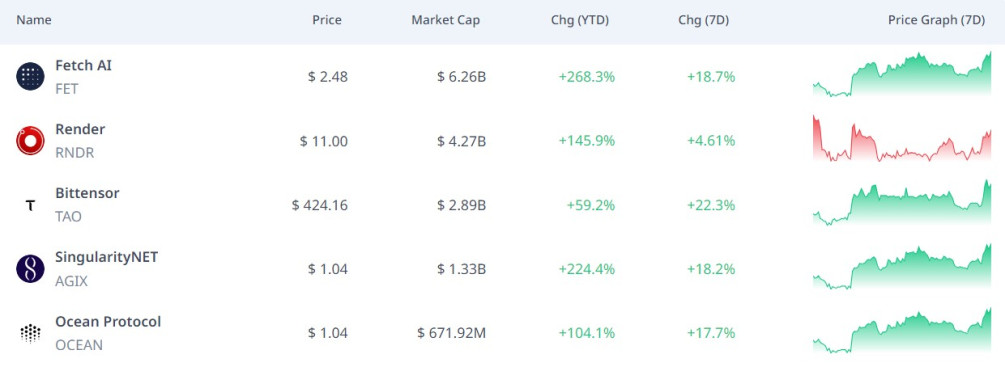Open the Render coin name link
Viewport: 1005px width, 367px height.
pyautogui.click(x=80, y=129)
